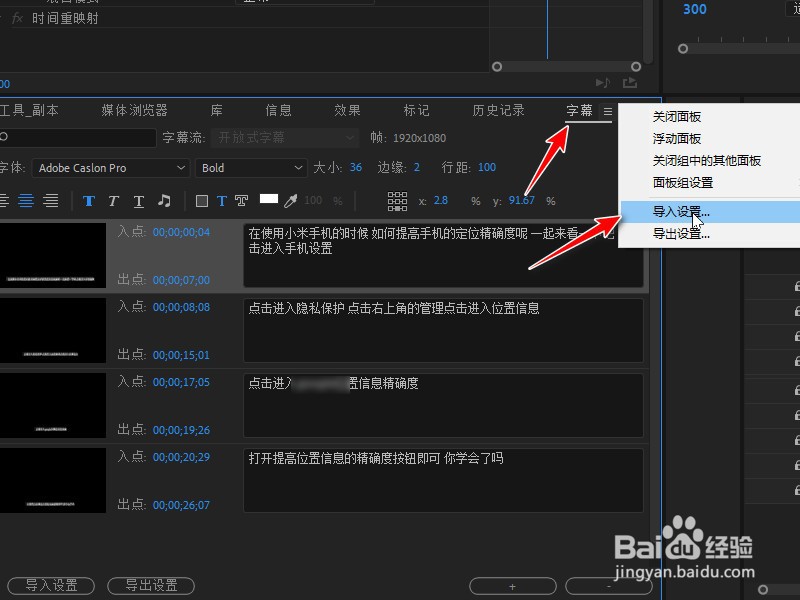Open Panel Group Settings (面板组设置)
800x600 pixels.
click(x=683, y=183)
